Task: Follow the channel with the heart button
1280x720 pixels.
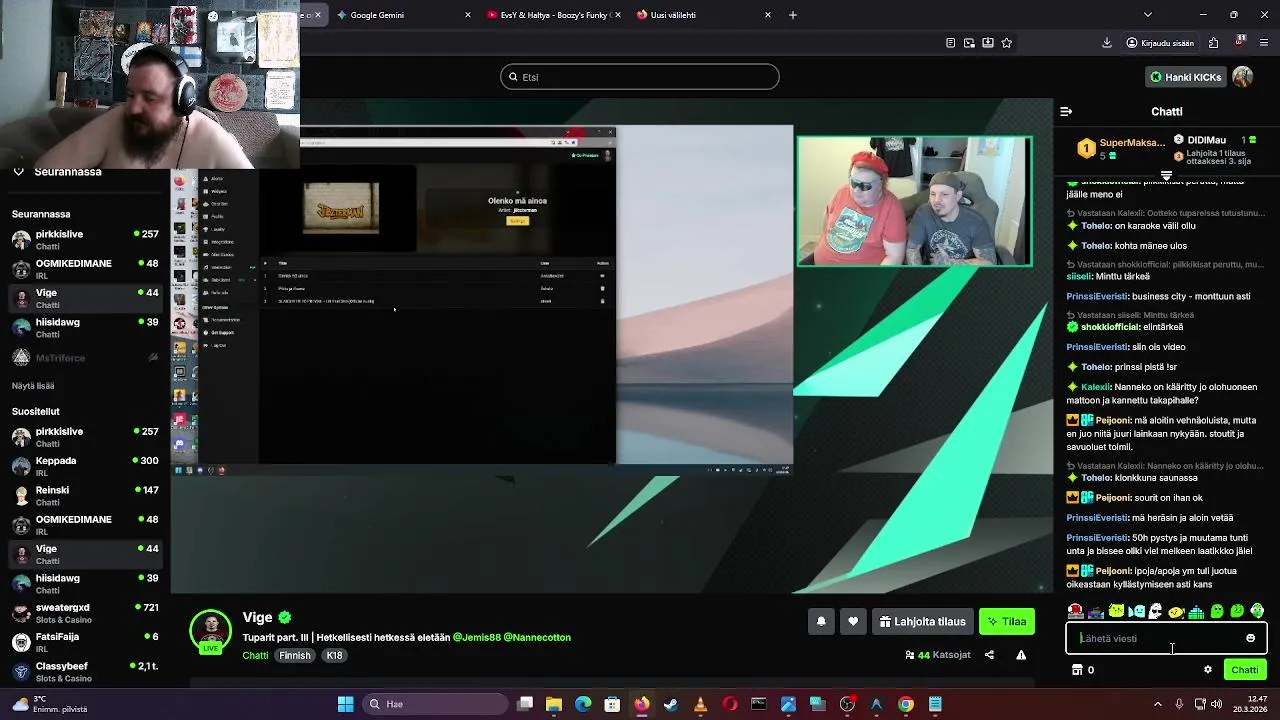Action: click(x=853, y=622)
